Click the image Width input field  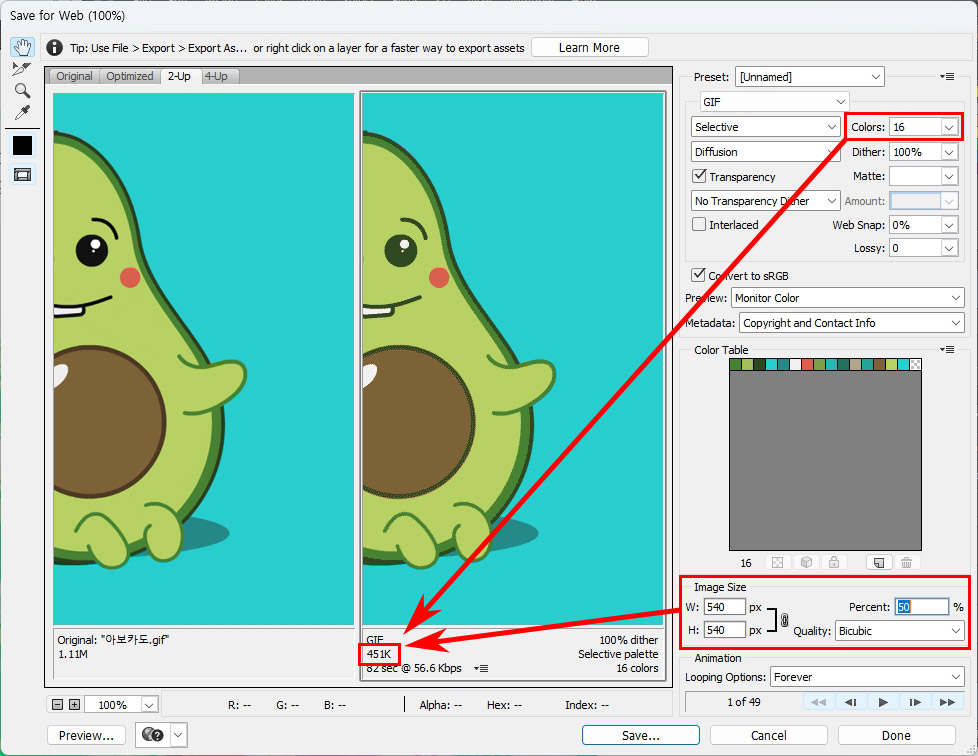[725, 607]
